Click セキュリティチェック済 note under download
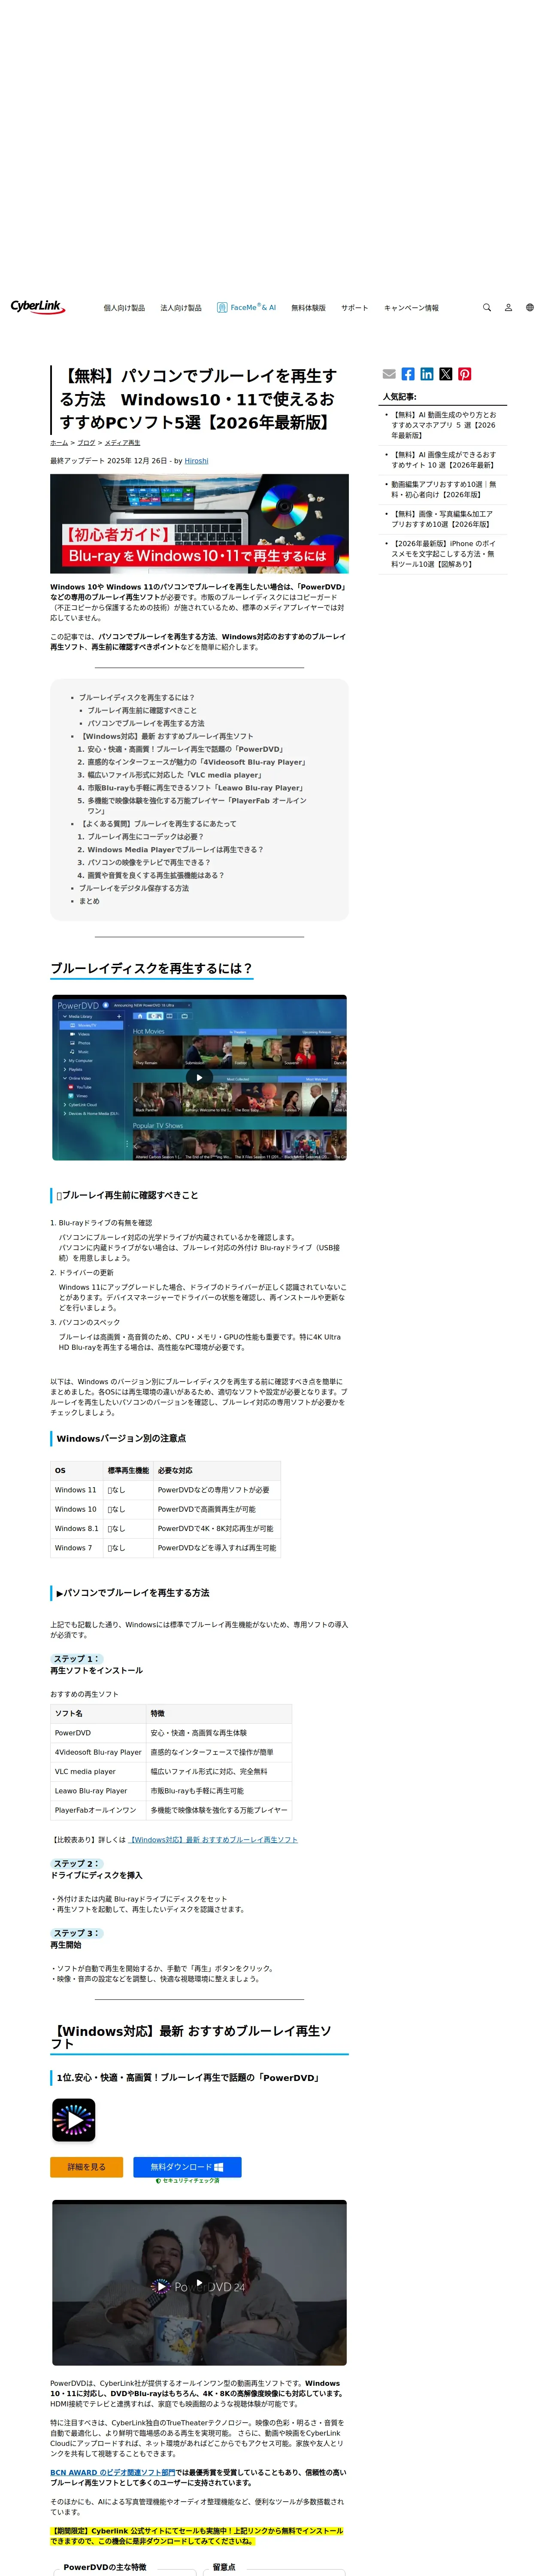The width and height of the screenshot is (551, 2576). [x=187, y=2181]
